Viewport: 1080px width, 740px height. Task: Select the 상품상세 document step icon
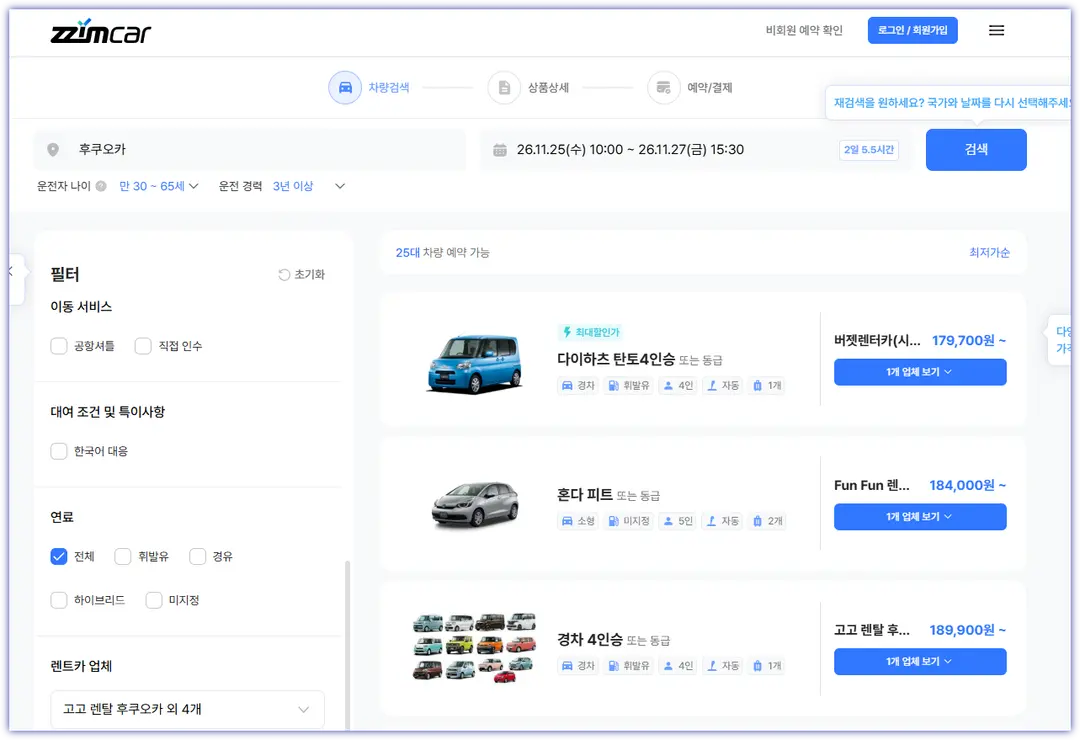click(x=504, y=88)
